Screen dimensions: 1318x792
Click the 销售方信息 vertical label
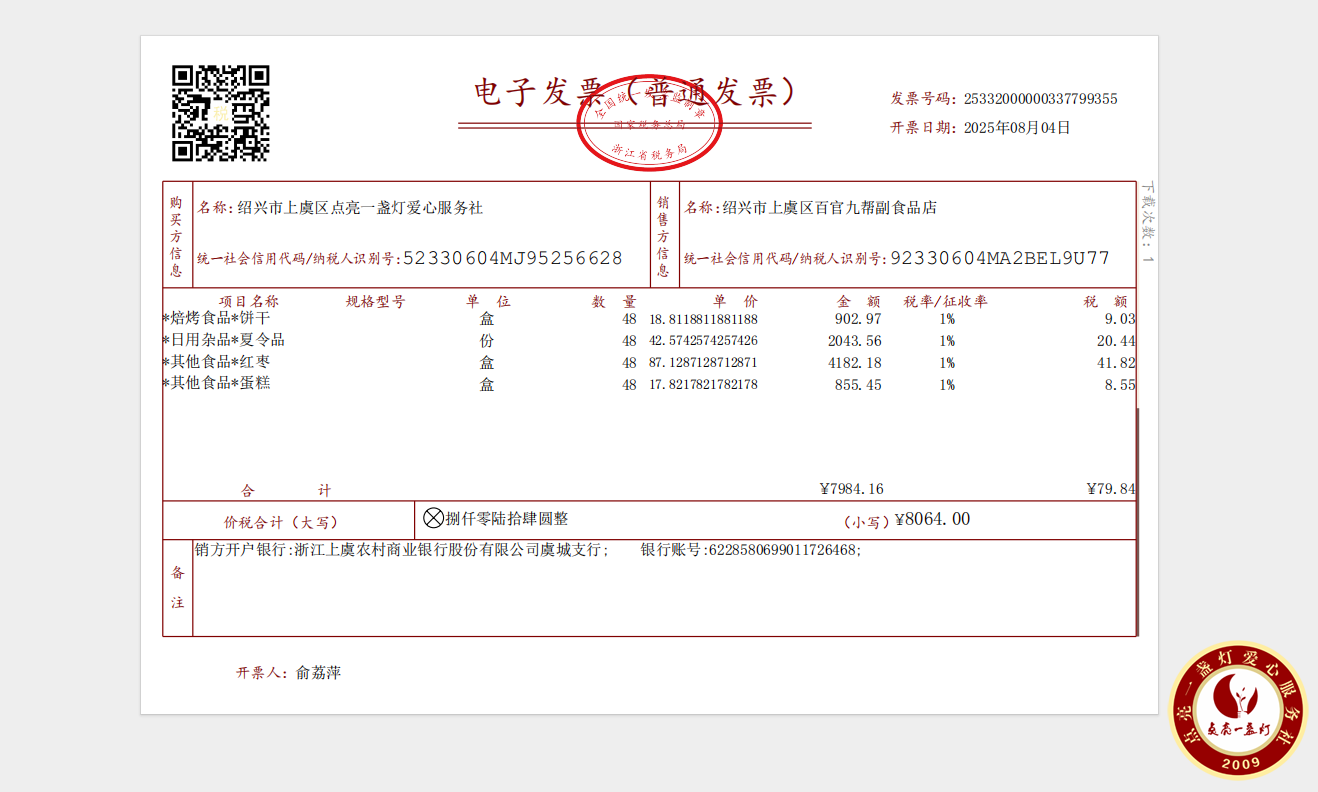[663, 236]
